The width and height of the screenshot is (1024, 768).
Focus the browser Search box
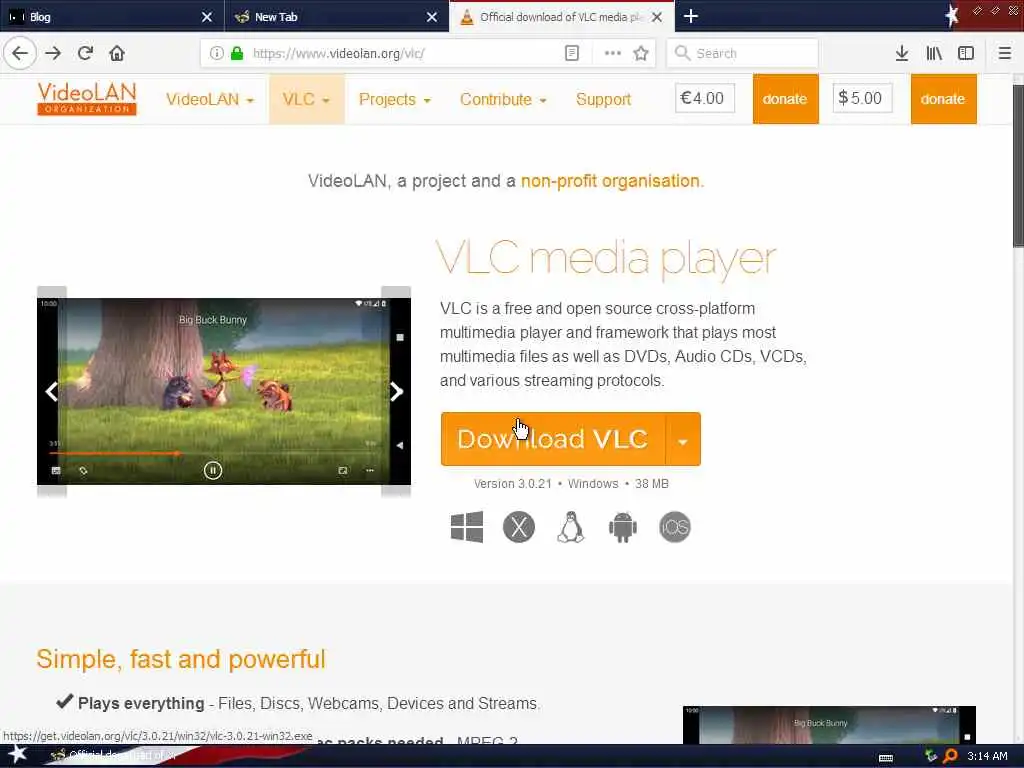point(743,53)
